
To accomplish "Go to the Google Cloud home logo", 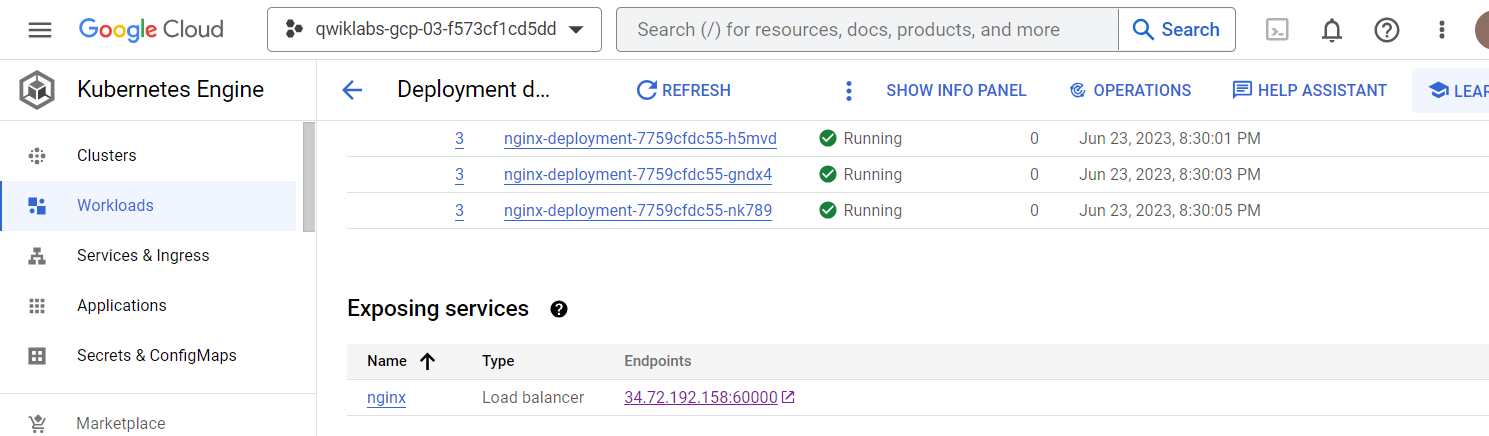I will (x=151, y=30).
